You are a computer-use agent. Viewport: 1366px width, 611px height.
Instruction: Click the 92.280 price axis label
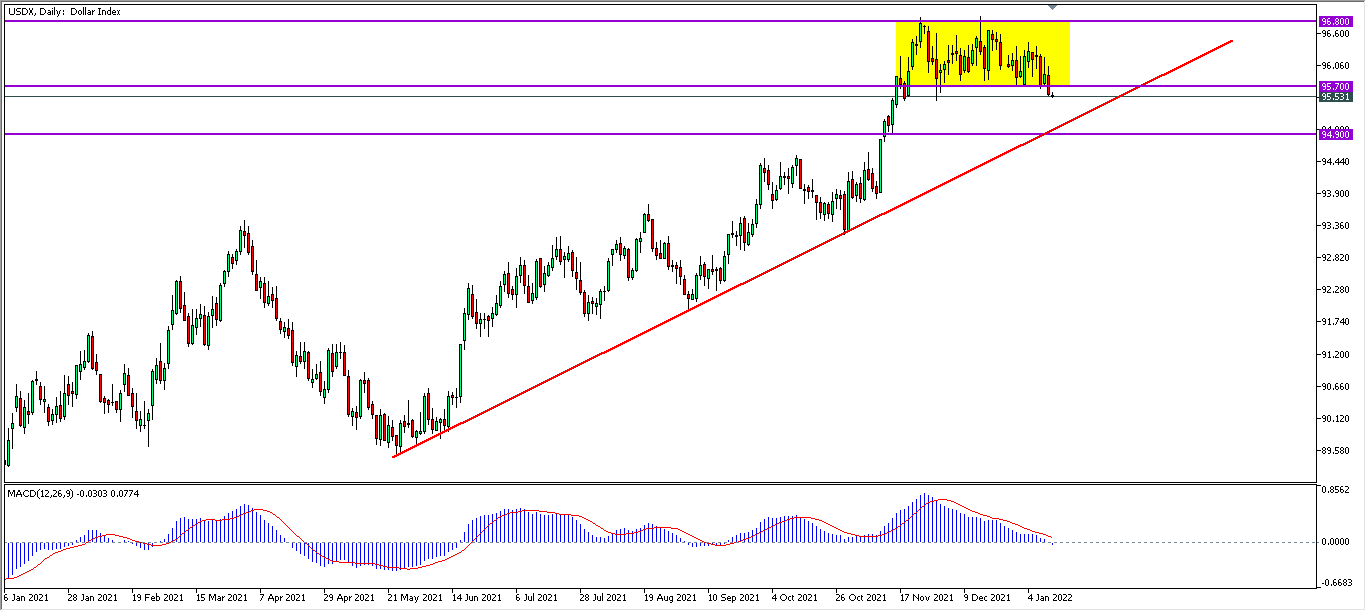pos(1338,289)
